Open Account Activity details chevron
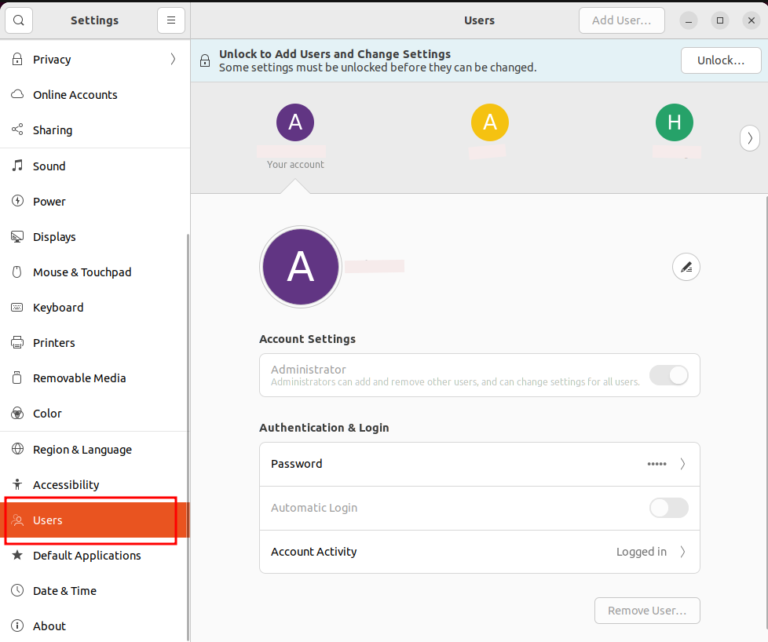 pyautogui.click(x=683, y=552)
